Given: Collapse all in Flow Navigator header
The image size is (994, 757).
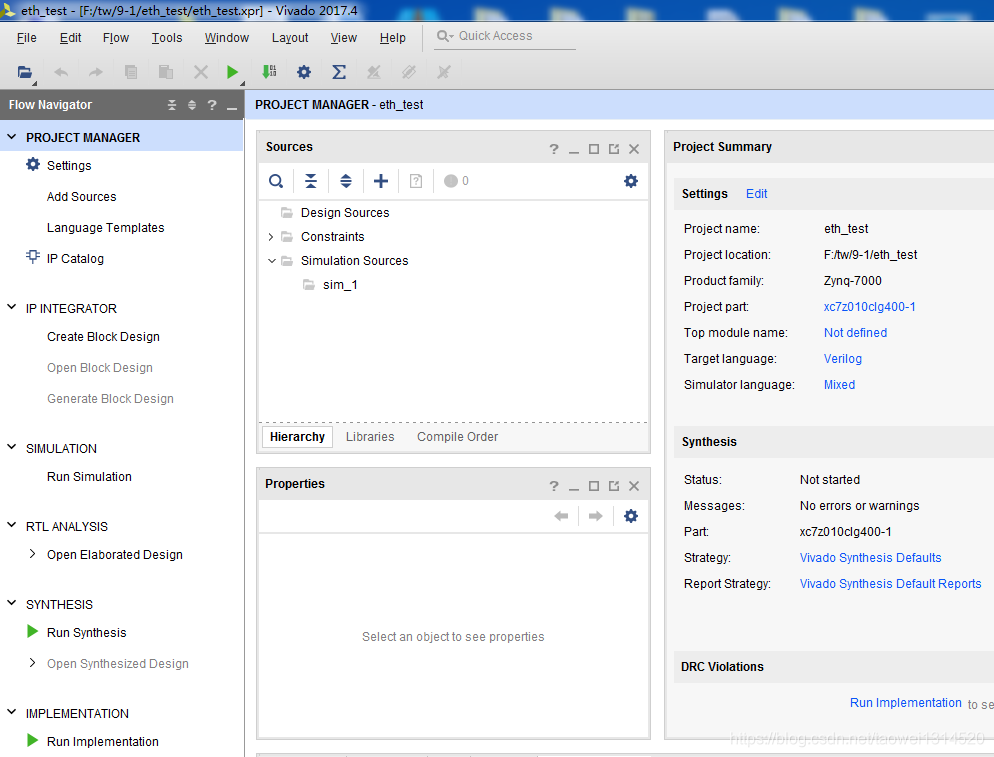Looking at the screenshot, I should 172,105.
